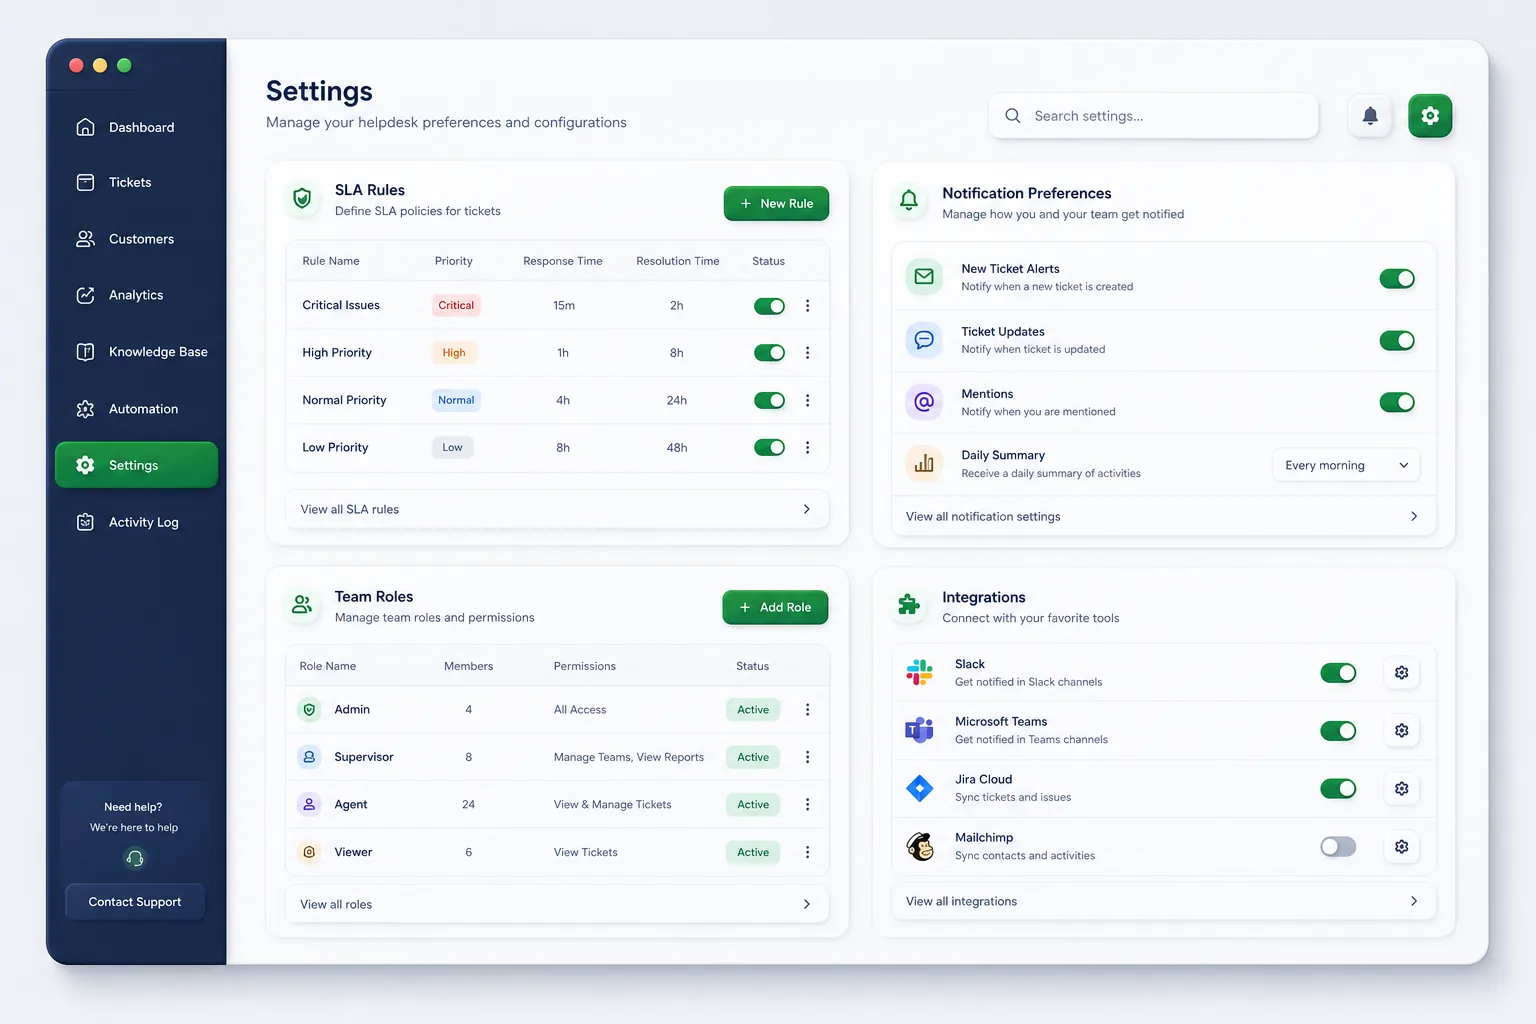Open Analytics in sidebar
This screenshot has height=1024, width=1536.
tap(136, 295)
